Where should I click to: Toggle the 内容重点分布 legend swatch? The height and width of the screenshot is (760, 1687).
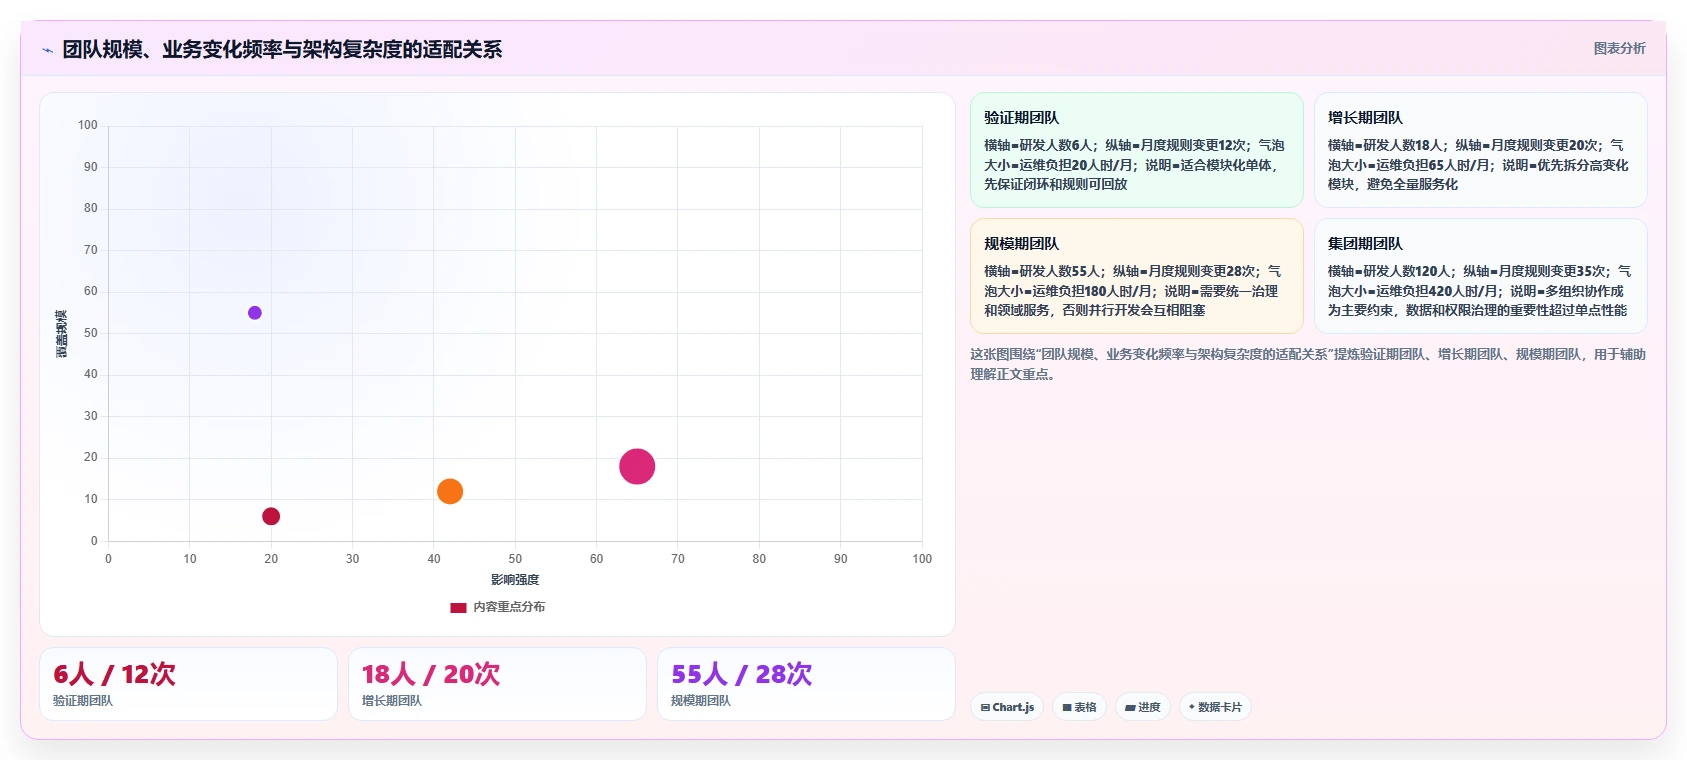pyautogui.click(x=458, y=607)
